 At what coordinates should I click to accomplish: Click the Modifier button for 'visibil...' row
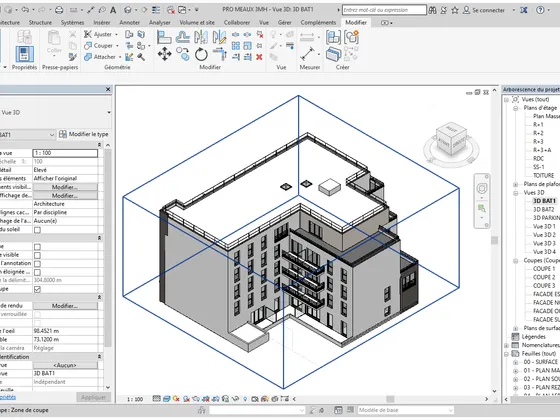click(65, 187)
